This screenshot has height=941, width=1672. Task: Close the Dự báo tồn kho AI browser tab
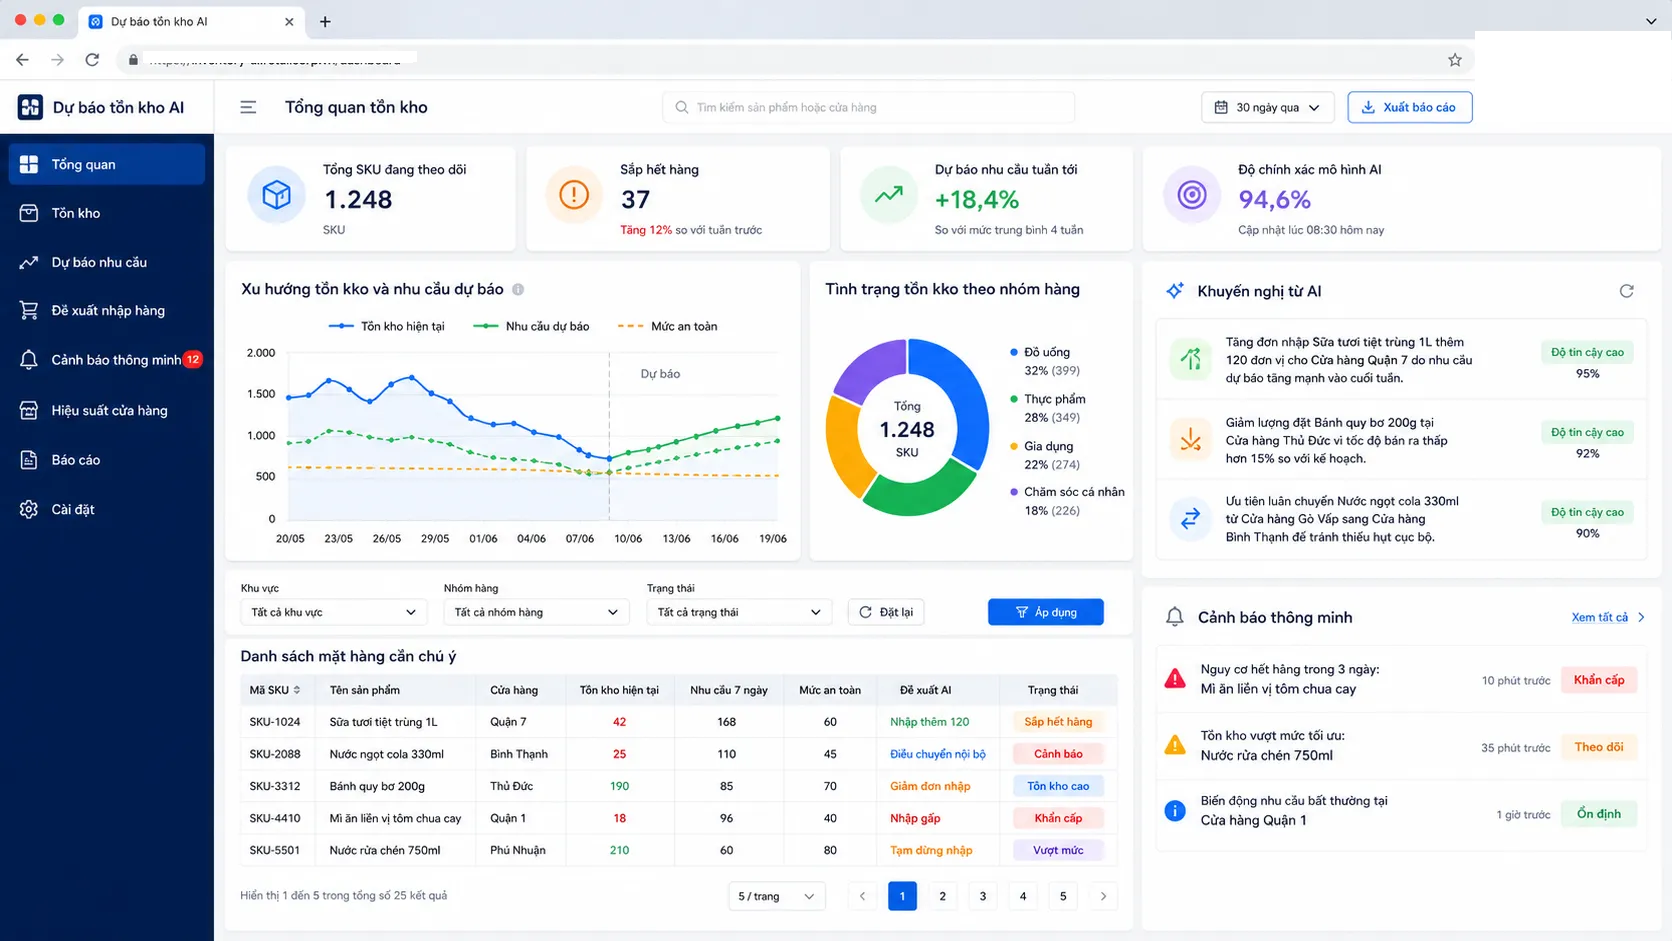pyautogui.click(x=289, y=21)
